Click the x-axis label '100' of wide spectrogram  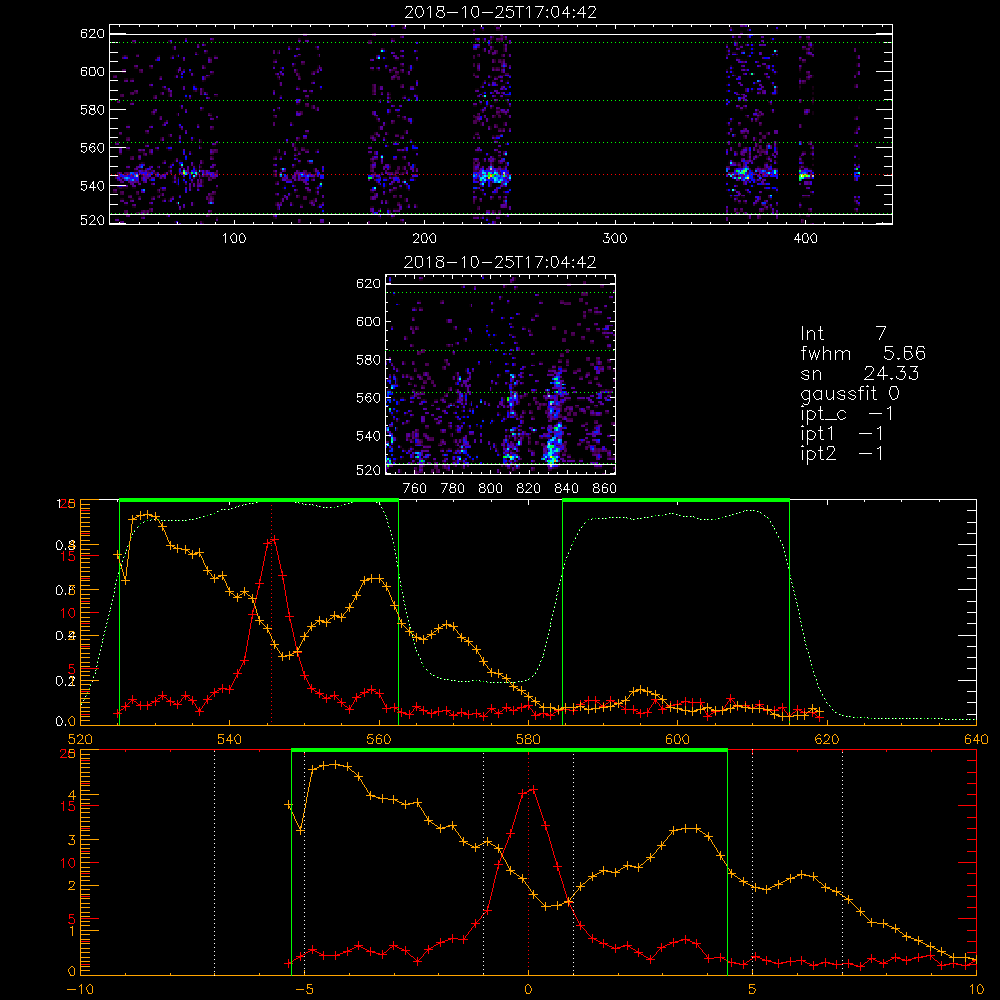point(234,239)
